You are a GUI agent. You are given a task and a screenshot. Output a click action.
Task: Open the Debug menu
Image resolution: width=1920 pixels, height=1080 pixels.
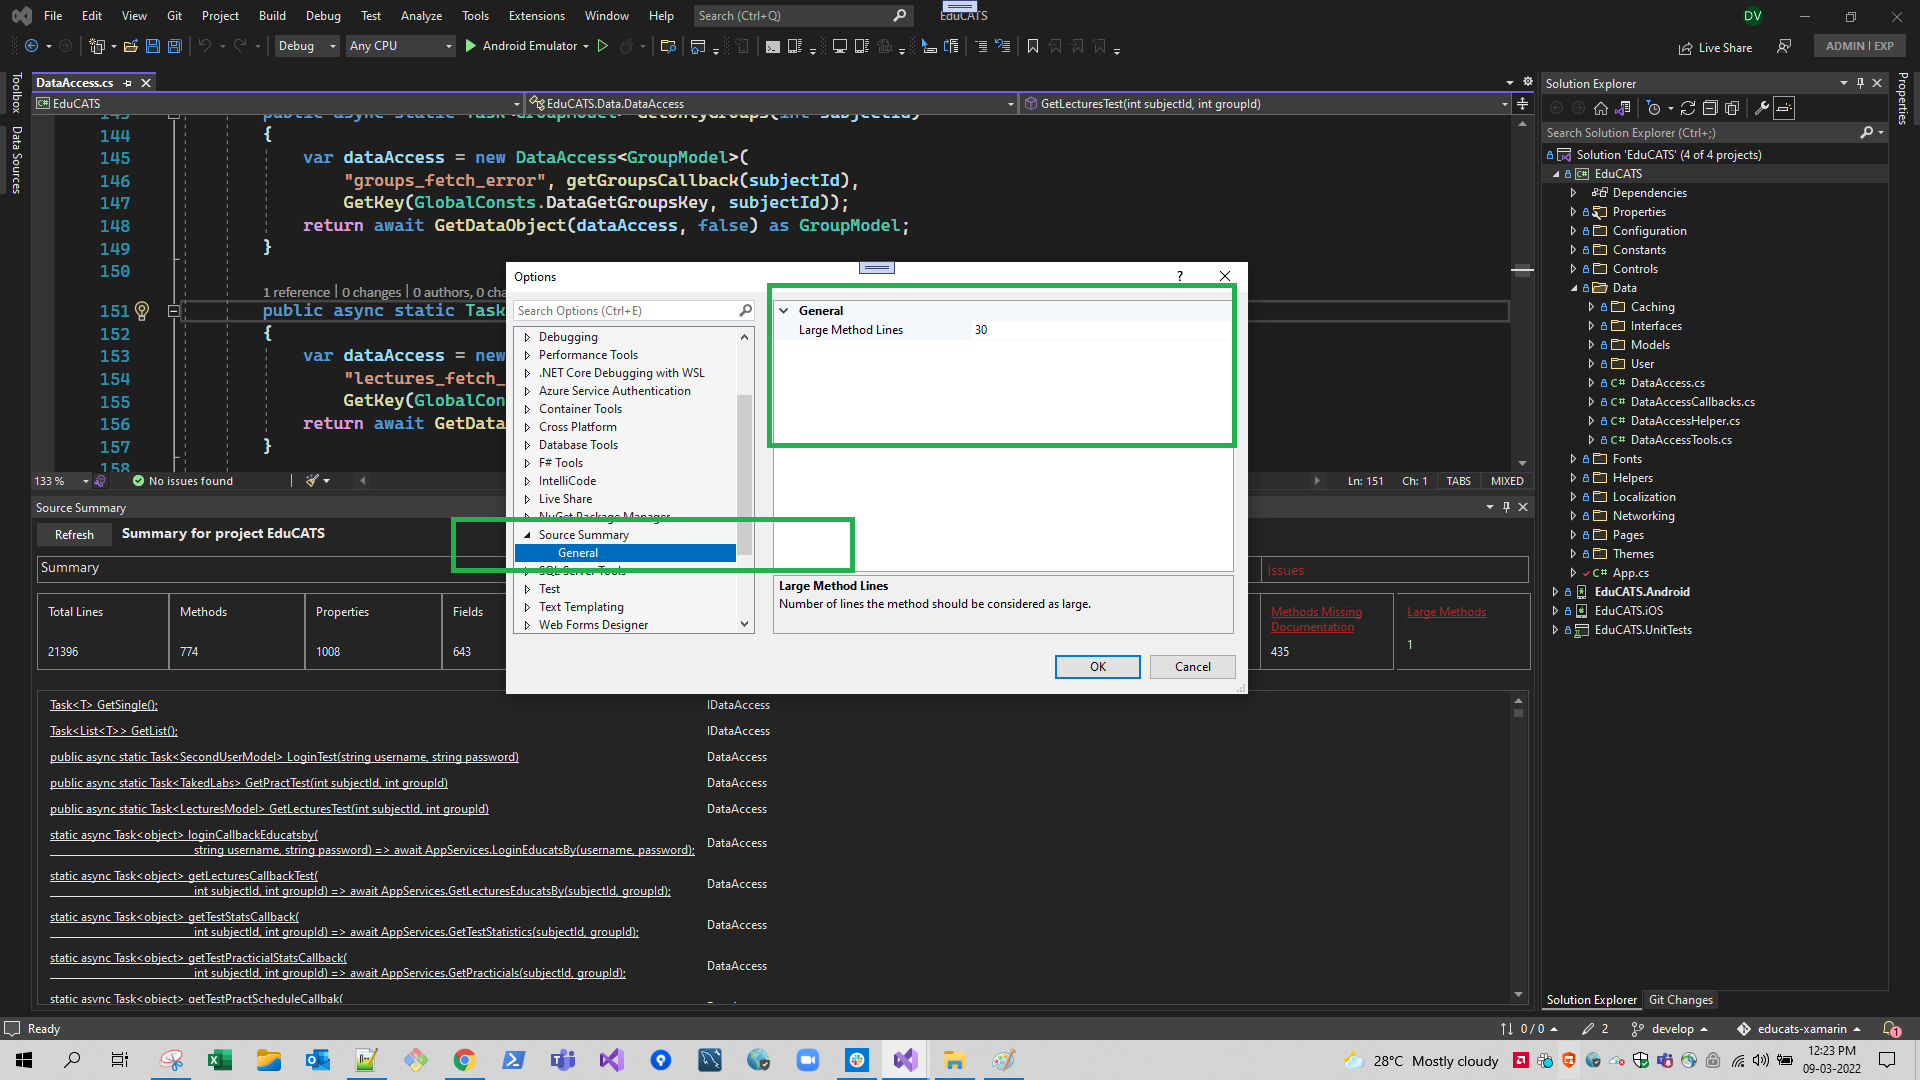coord(323,16)
